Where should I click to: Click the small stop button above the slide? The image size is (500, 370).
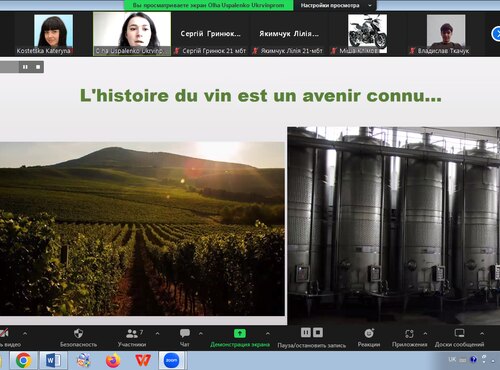tap(38, 67)
